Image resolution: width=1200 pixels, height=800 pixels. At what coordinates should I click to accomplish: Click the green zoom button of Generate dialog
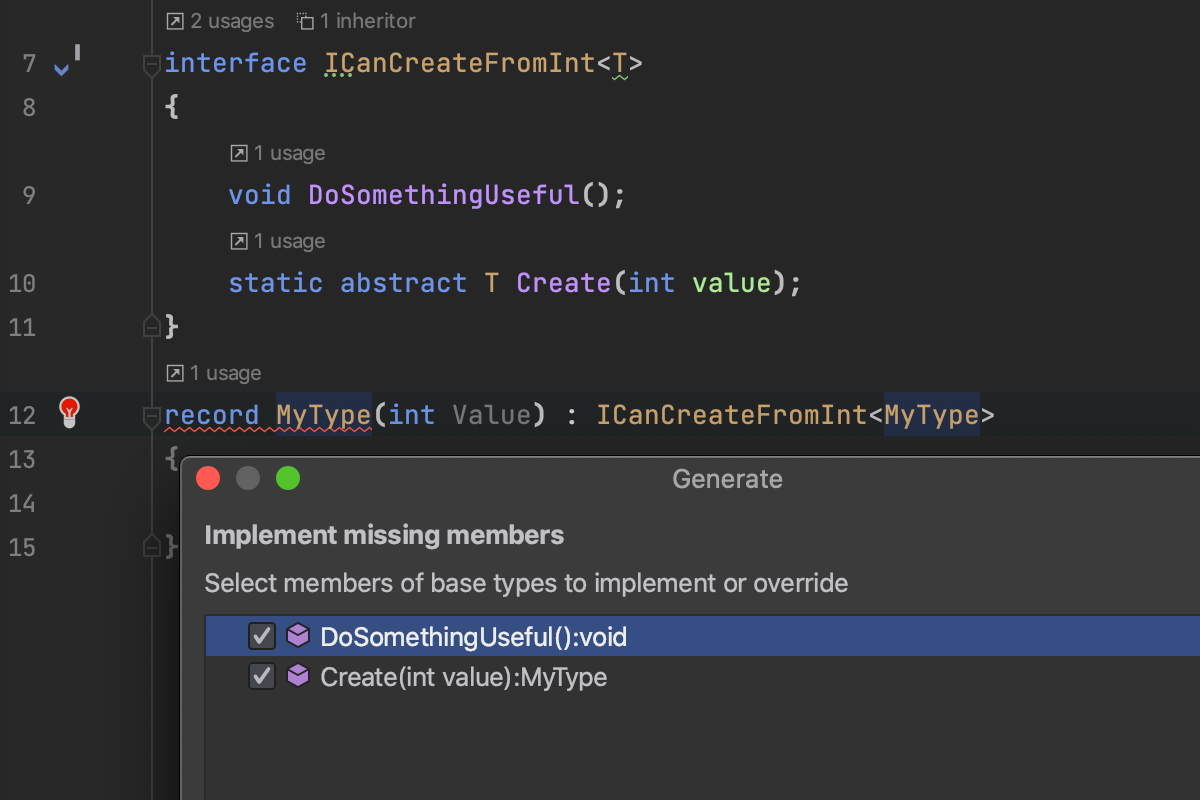[288, 479]
